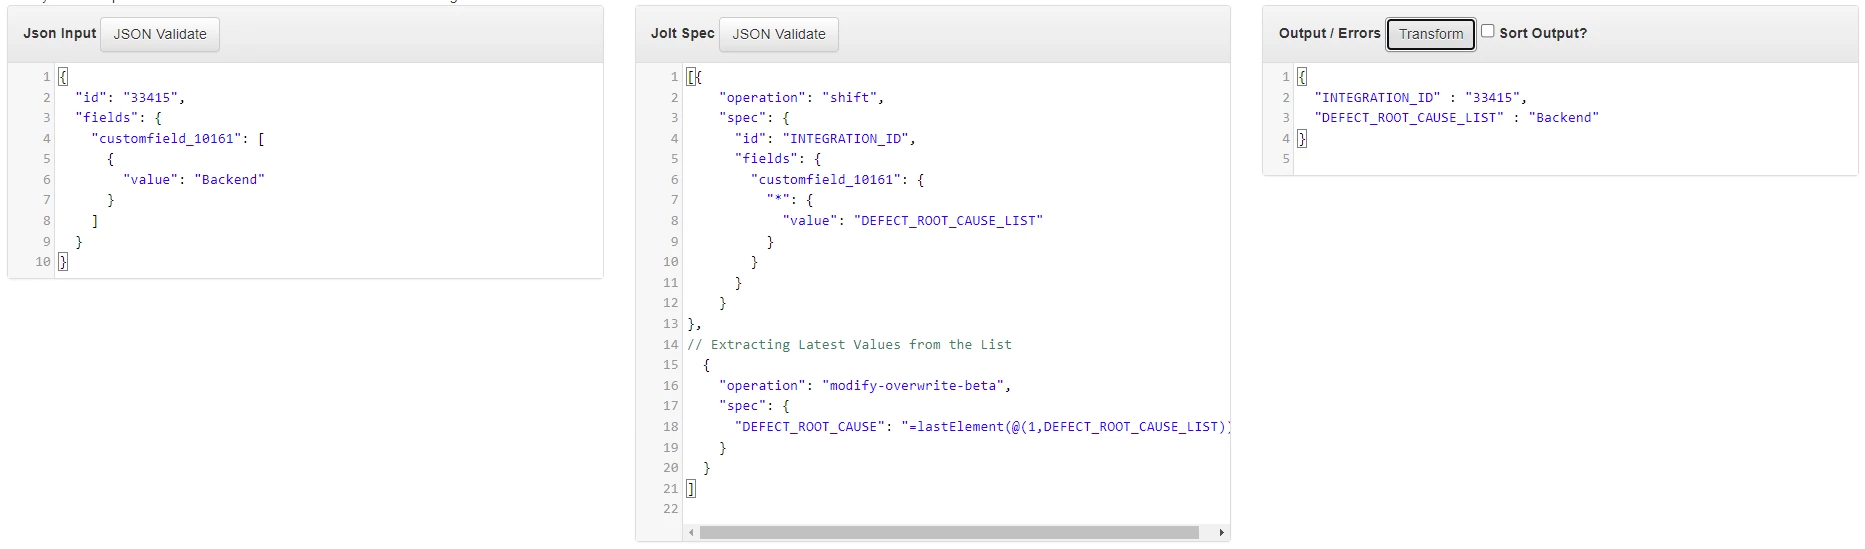Click the "value": "DEFECT_ROOT_CAUSE_LIST" line in Jolt Spec
The width and height of the screenshot is (1865, 549).
[x=913, y=220]
